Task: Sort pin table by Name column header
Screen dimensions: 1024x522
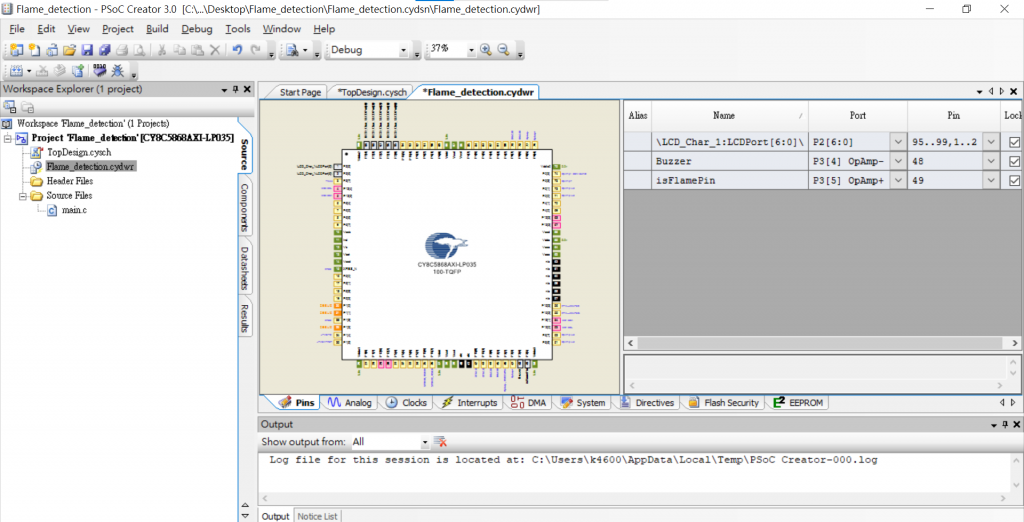Action: (729, 116)
